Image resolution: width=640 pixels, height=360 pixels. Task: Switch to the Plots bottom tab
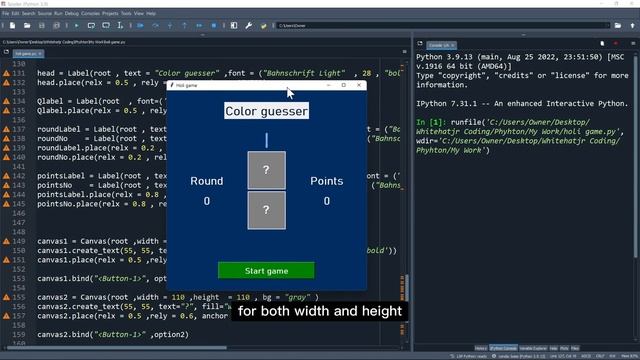click(x=564, y=348)
